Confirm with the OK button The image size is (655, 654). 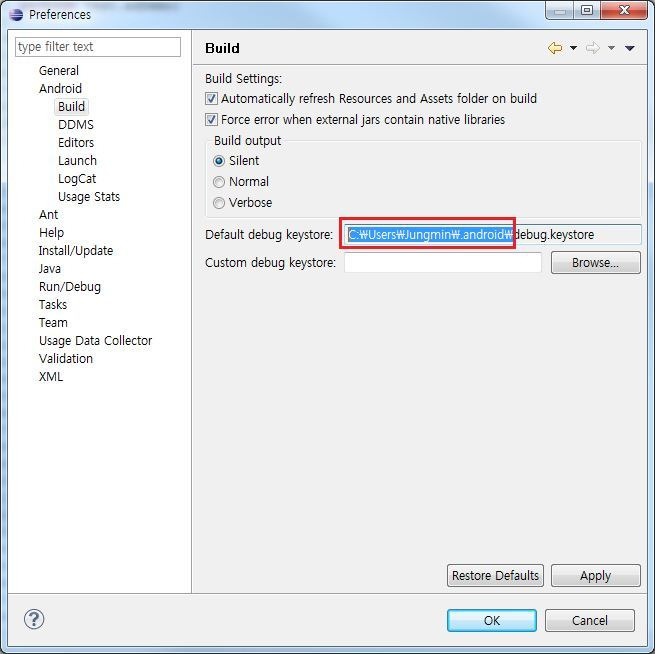pyautogui.click(x=492, y=620)
